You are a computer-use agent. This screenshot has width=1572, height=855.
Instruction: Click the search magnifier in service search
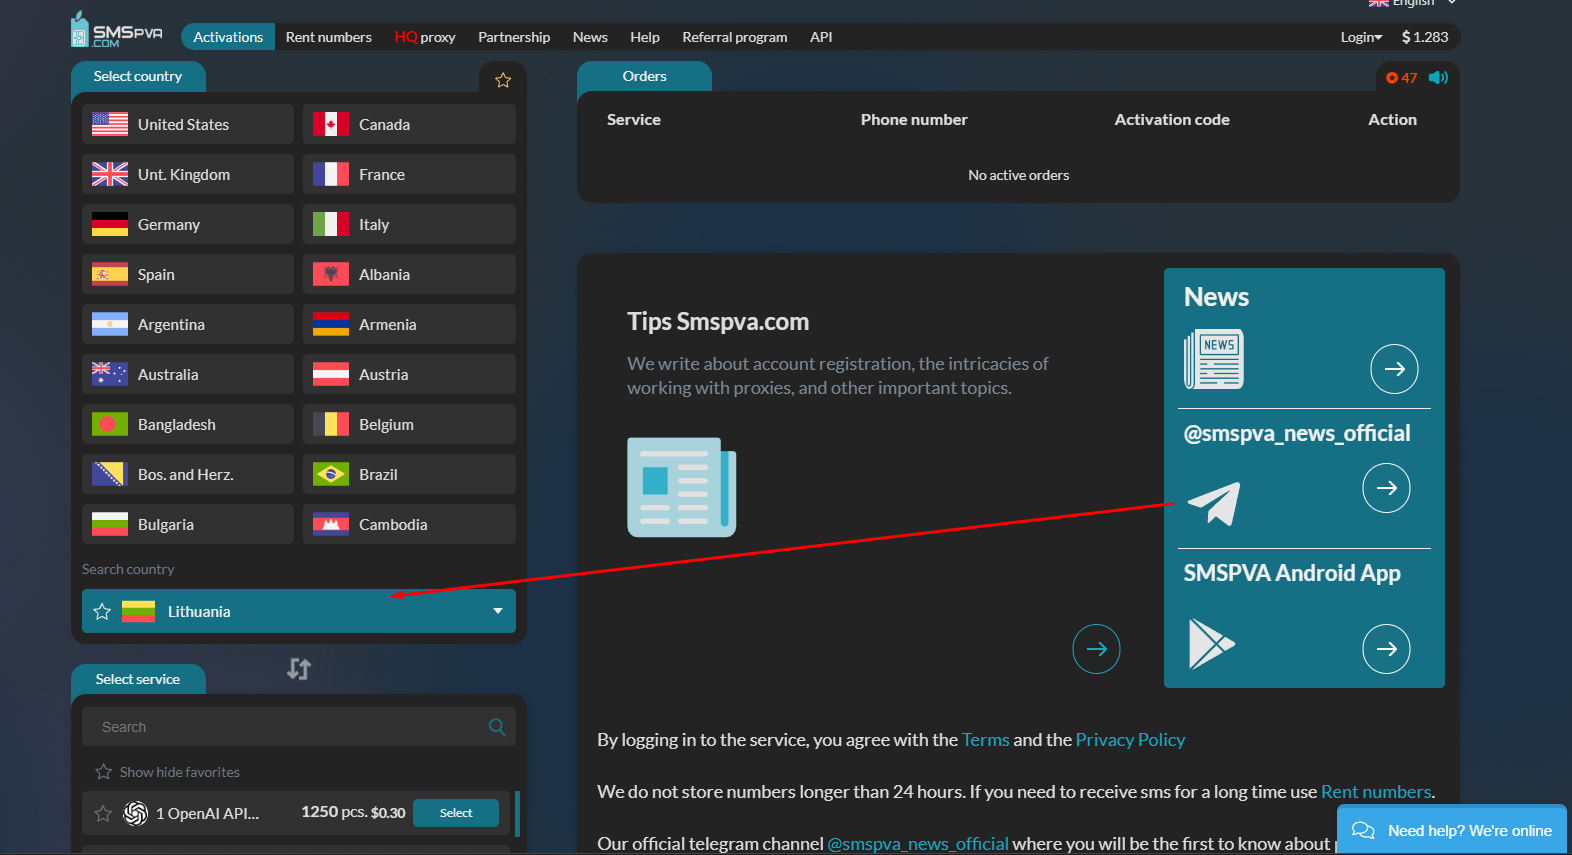point(497,727)
